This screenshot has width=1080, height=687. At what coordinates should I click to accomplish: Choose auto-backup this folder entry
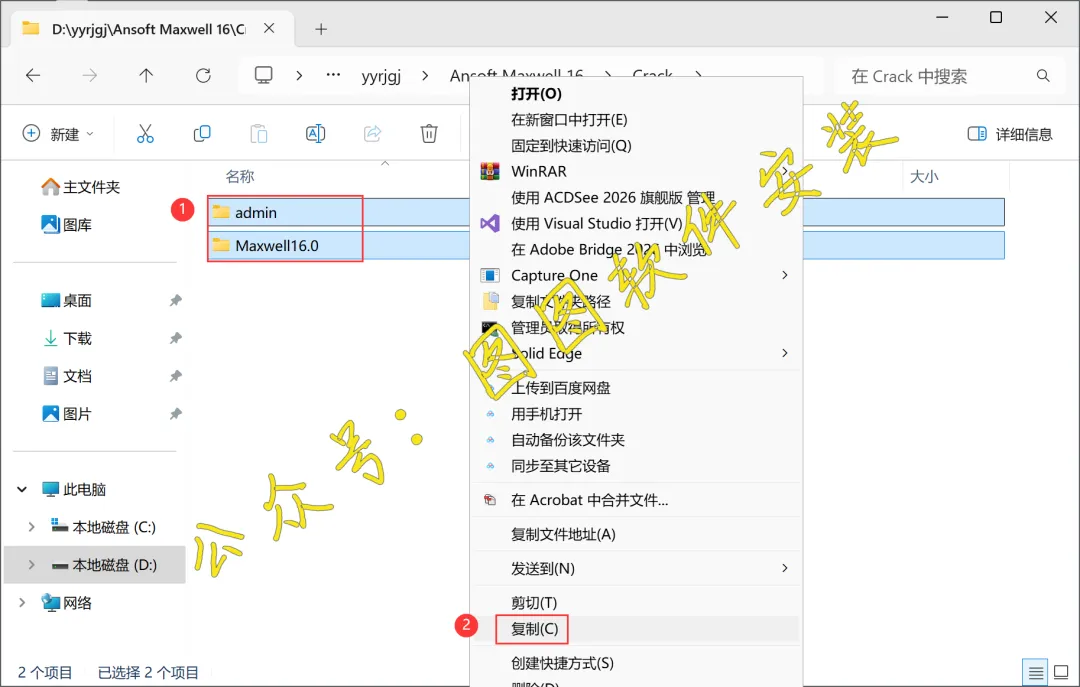[635, 440]
